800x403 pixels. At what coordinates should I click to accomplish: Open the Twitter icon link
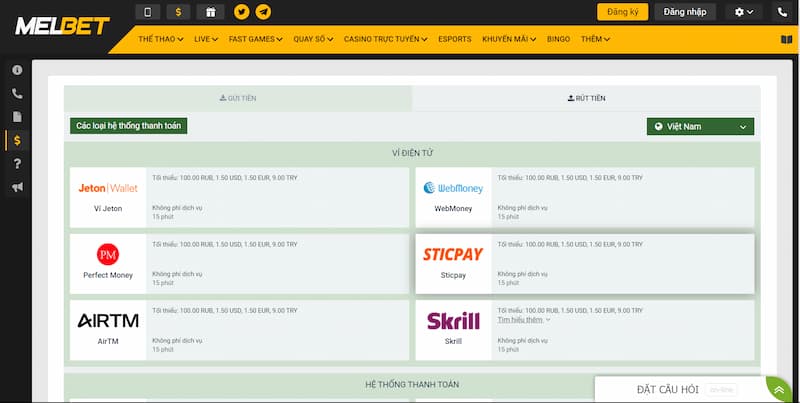point(242,13)
